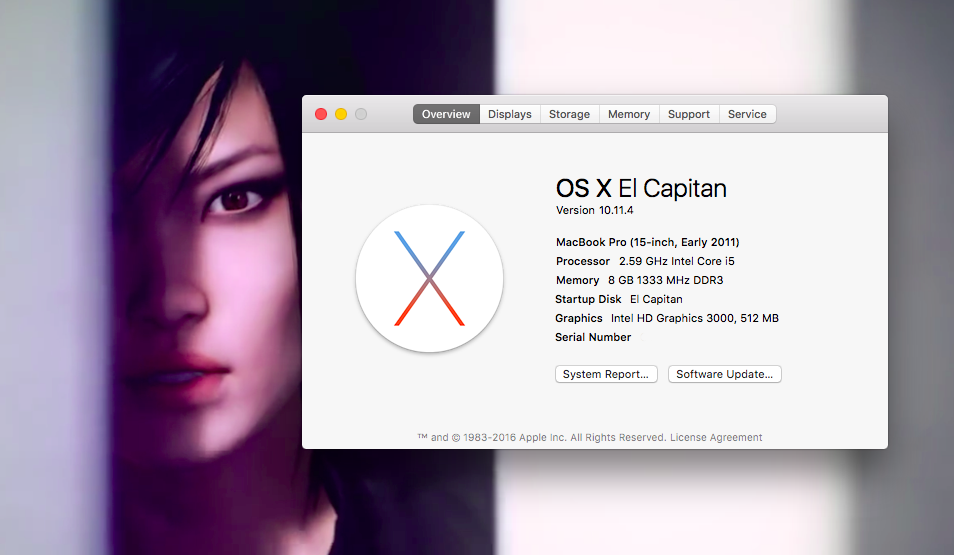
Task: Click the El Capitan startup disk value
Action: coord(656,299)
